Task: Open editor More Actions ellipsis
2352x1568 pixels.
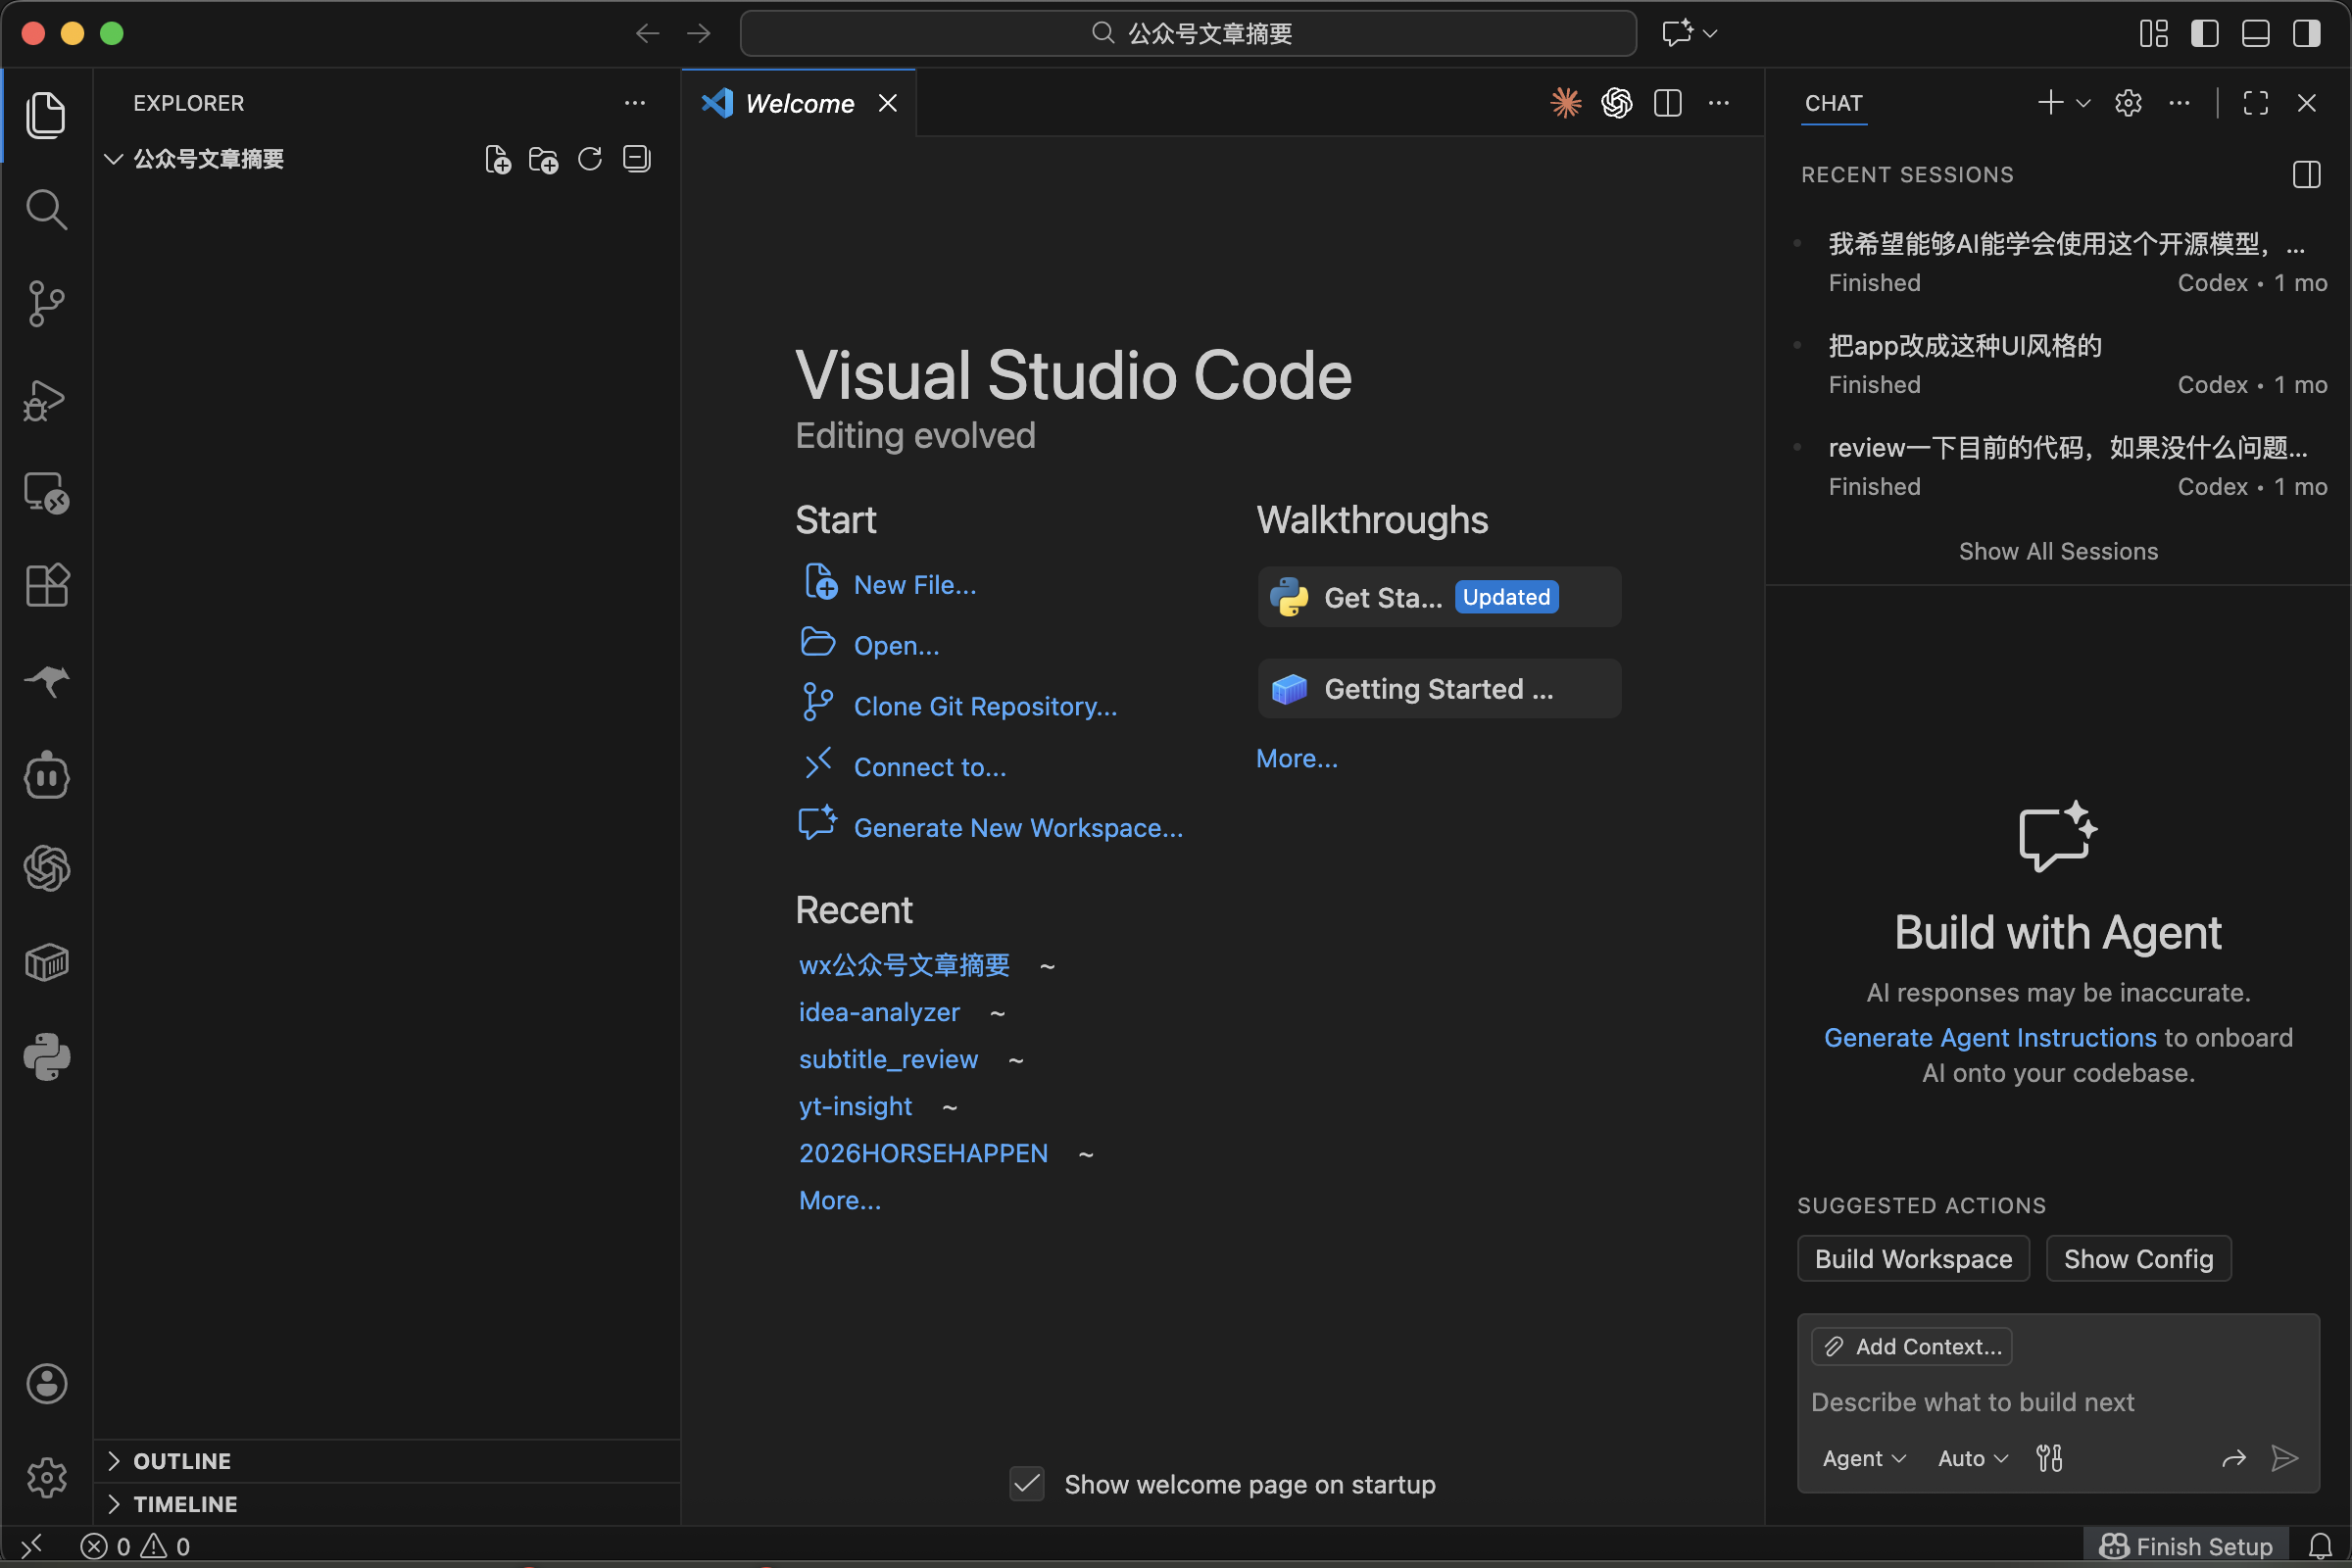Action: click(x=1719, y=103)
